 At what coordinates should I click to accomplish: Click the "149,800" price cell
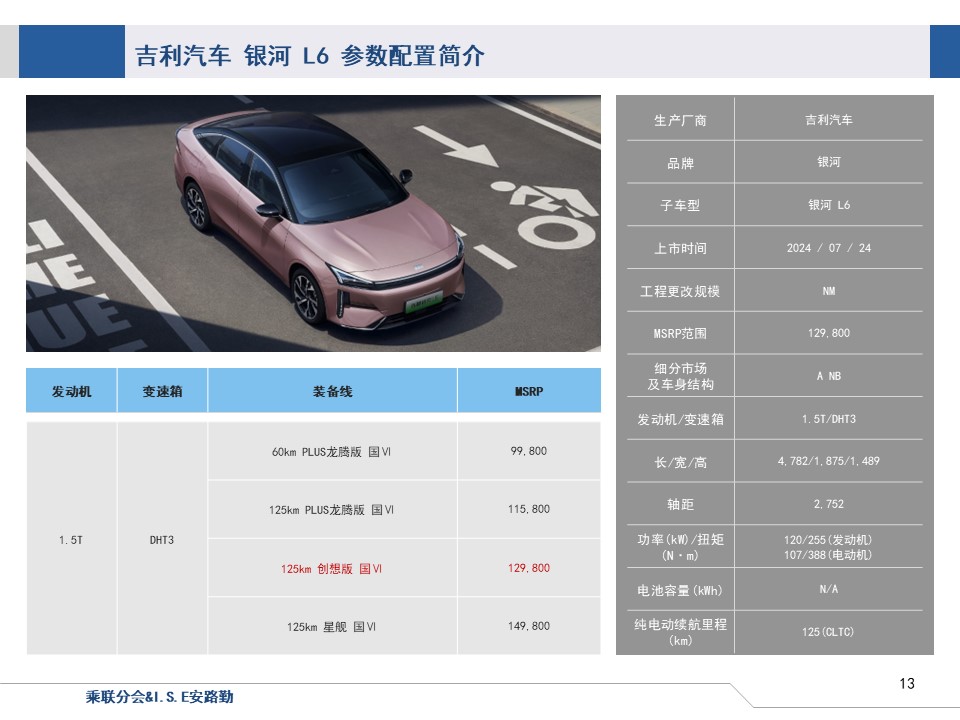(529, 626)
